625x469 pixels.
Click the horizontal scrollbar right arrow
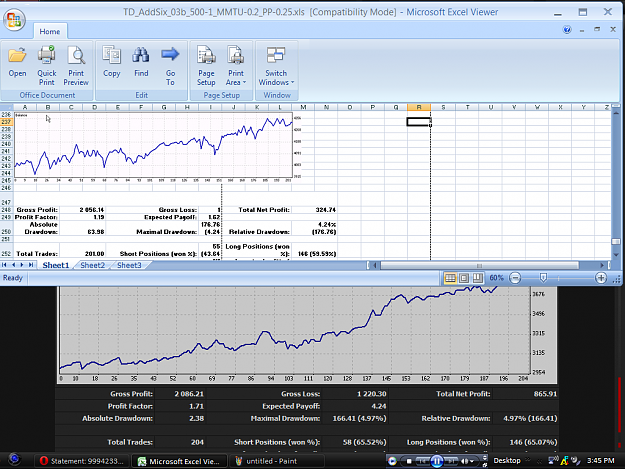[x=602, y=265]
